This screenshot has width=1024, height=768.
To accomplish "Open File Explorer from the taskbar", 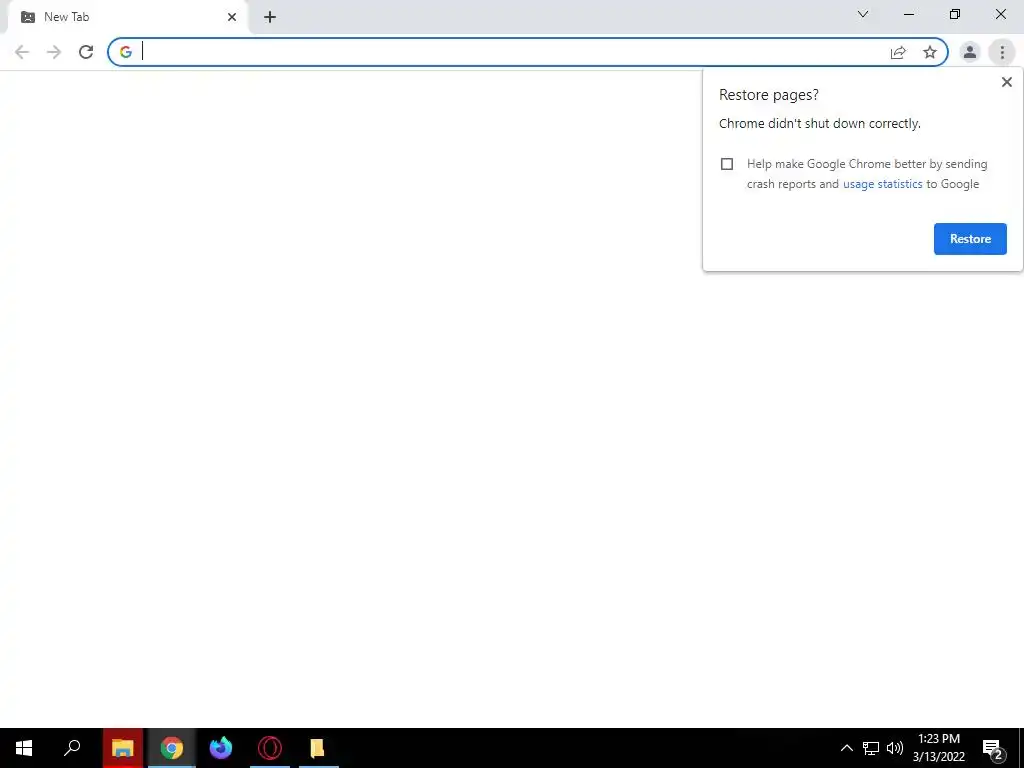I will point(123,748).
